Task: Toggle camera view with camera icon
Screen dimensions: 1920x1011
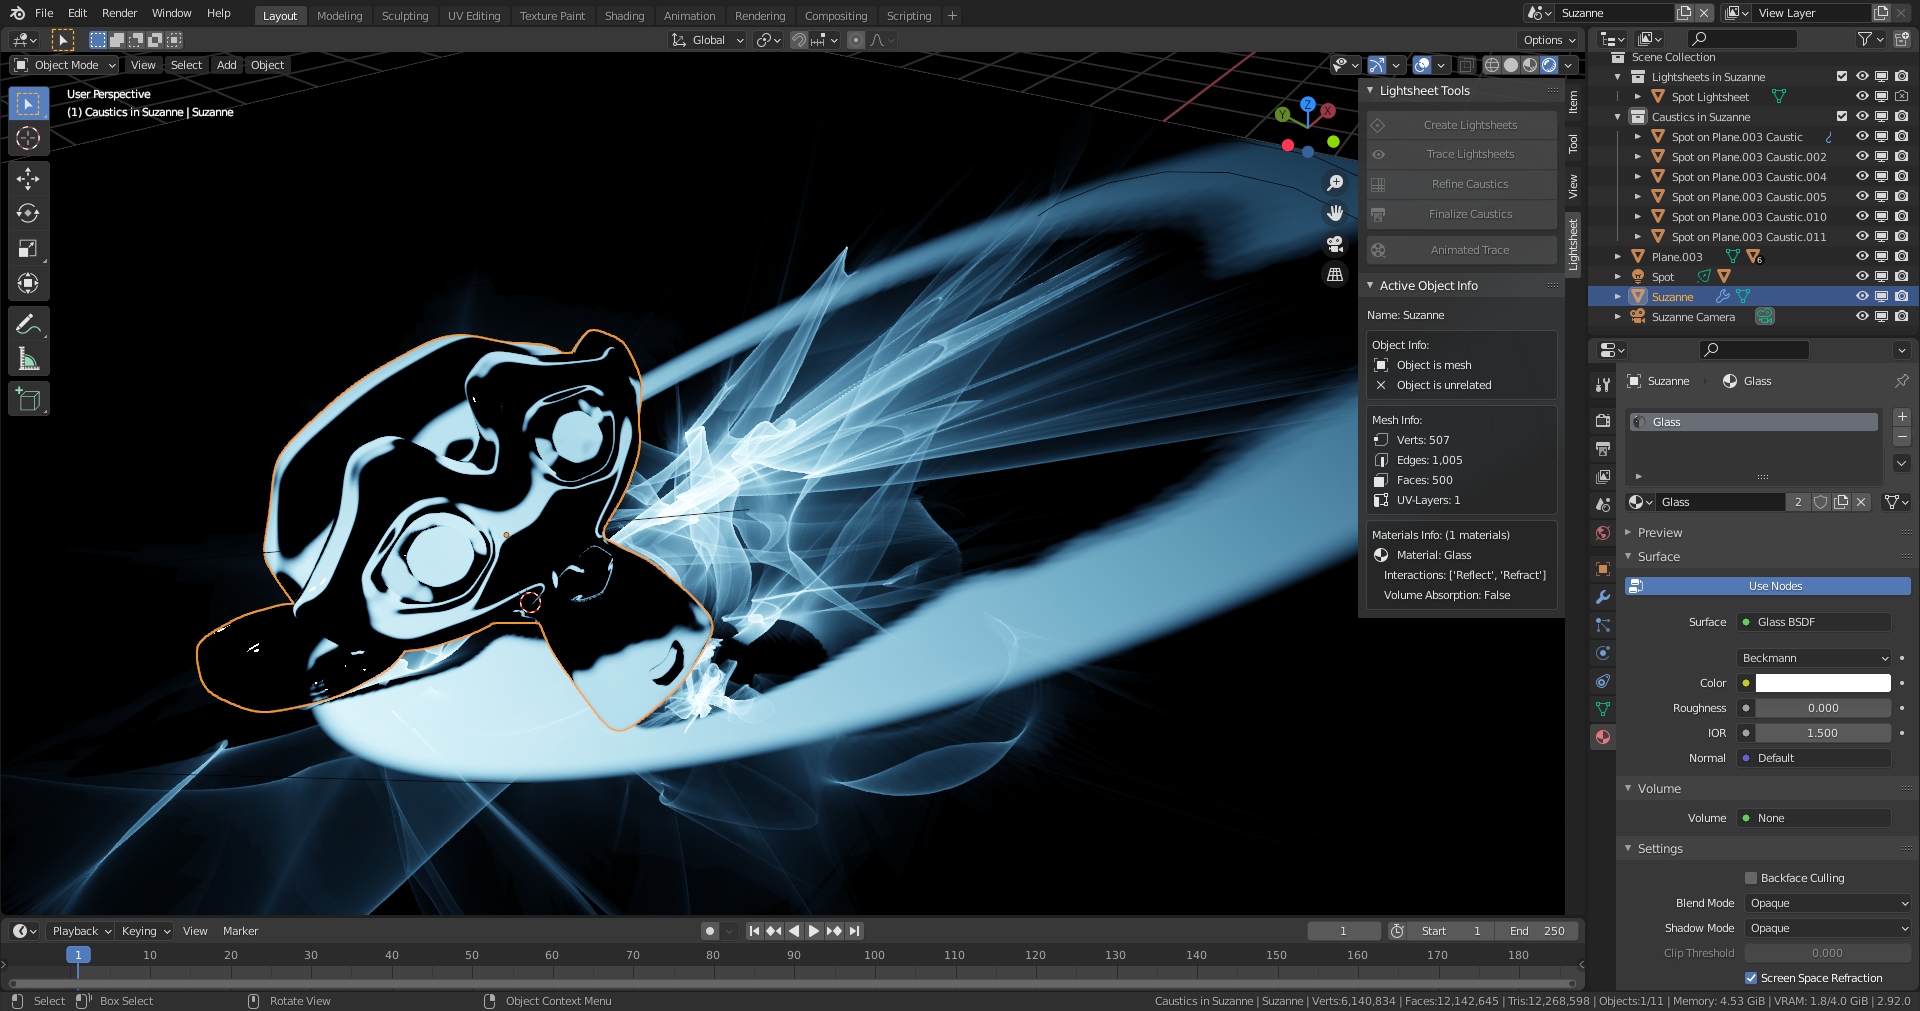Action: 1334,244
